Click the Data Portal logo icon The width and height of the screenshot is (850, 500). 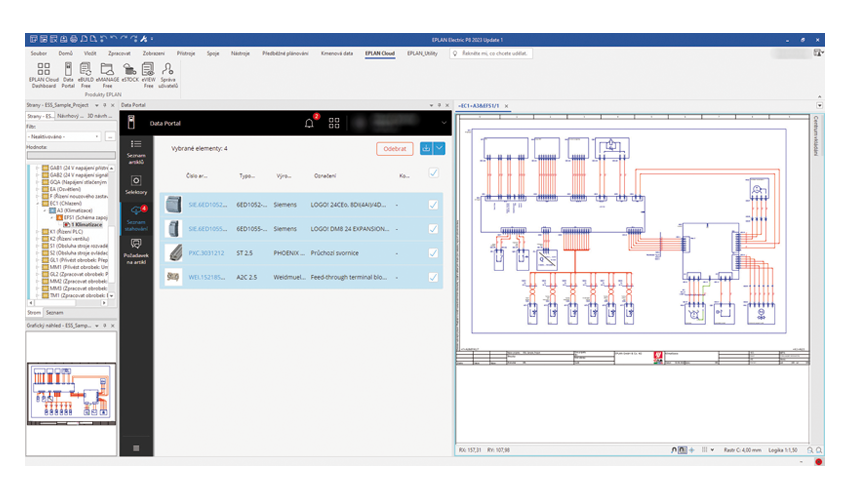point(131,123)
